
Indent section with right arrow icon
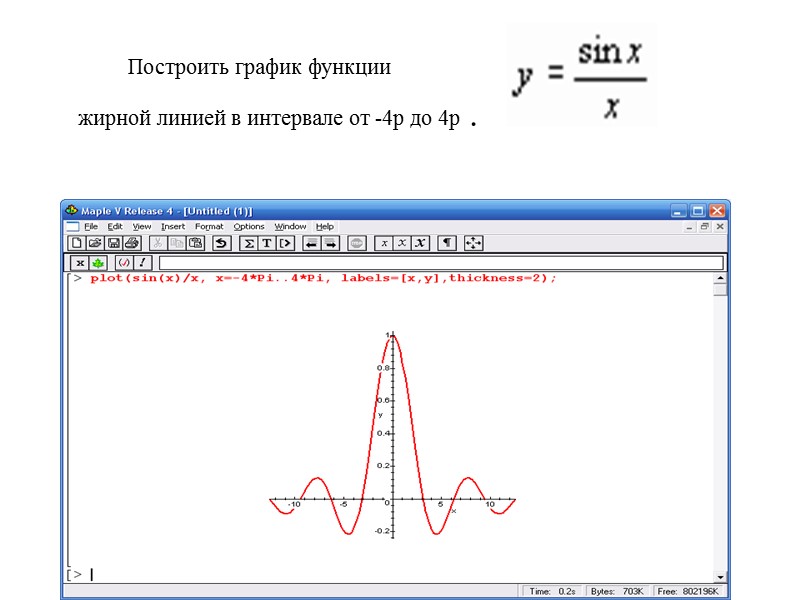[330, 243]
